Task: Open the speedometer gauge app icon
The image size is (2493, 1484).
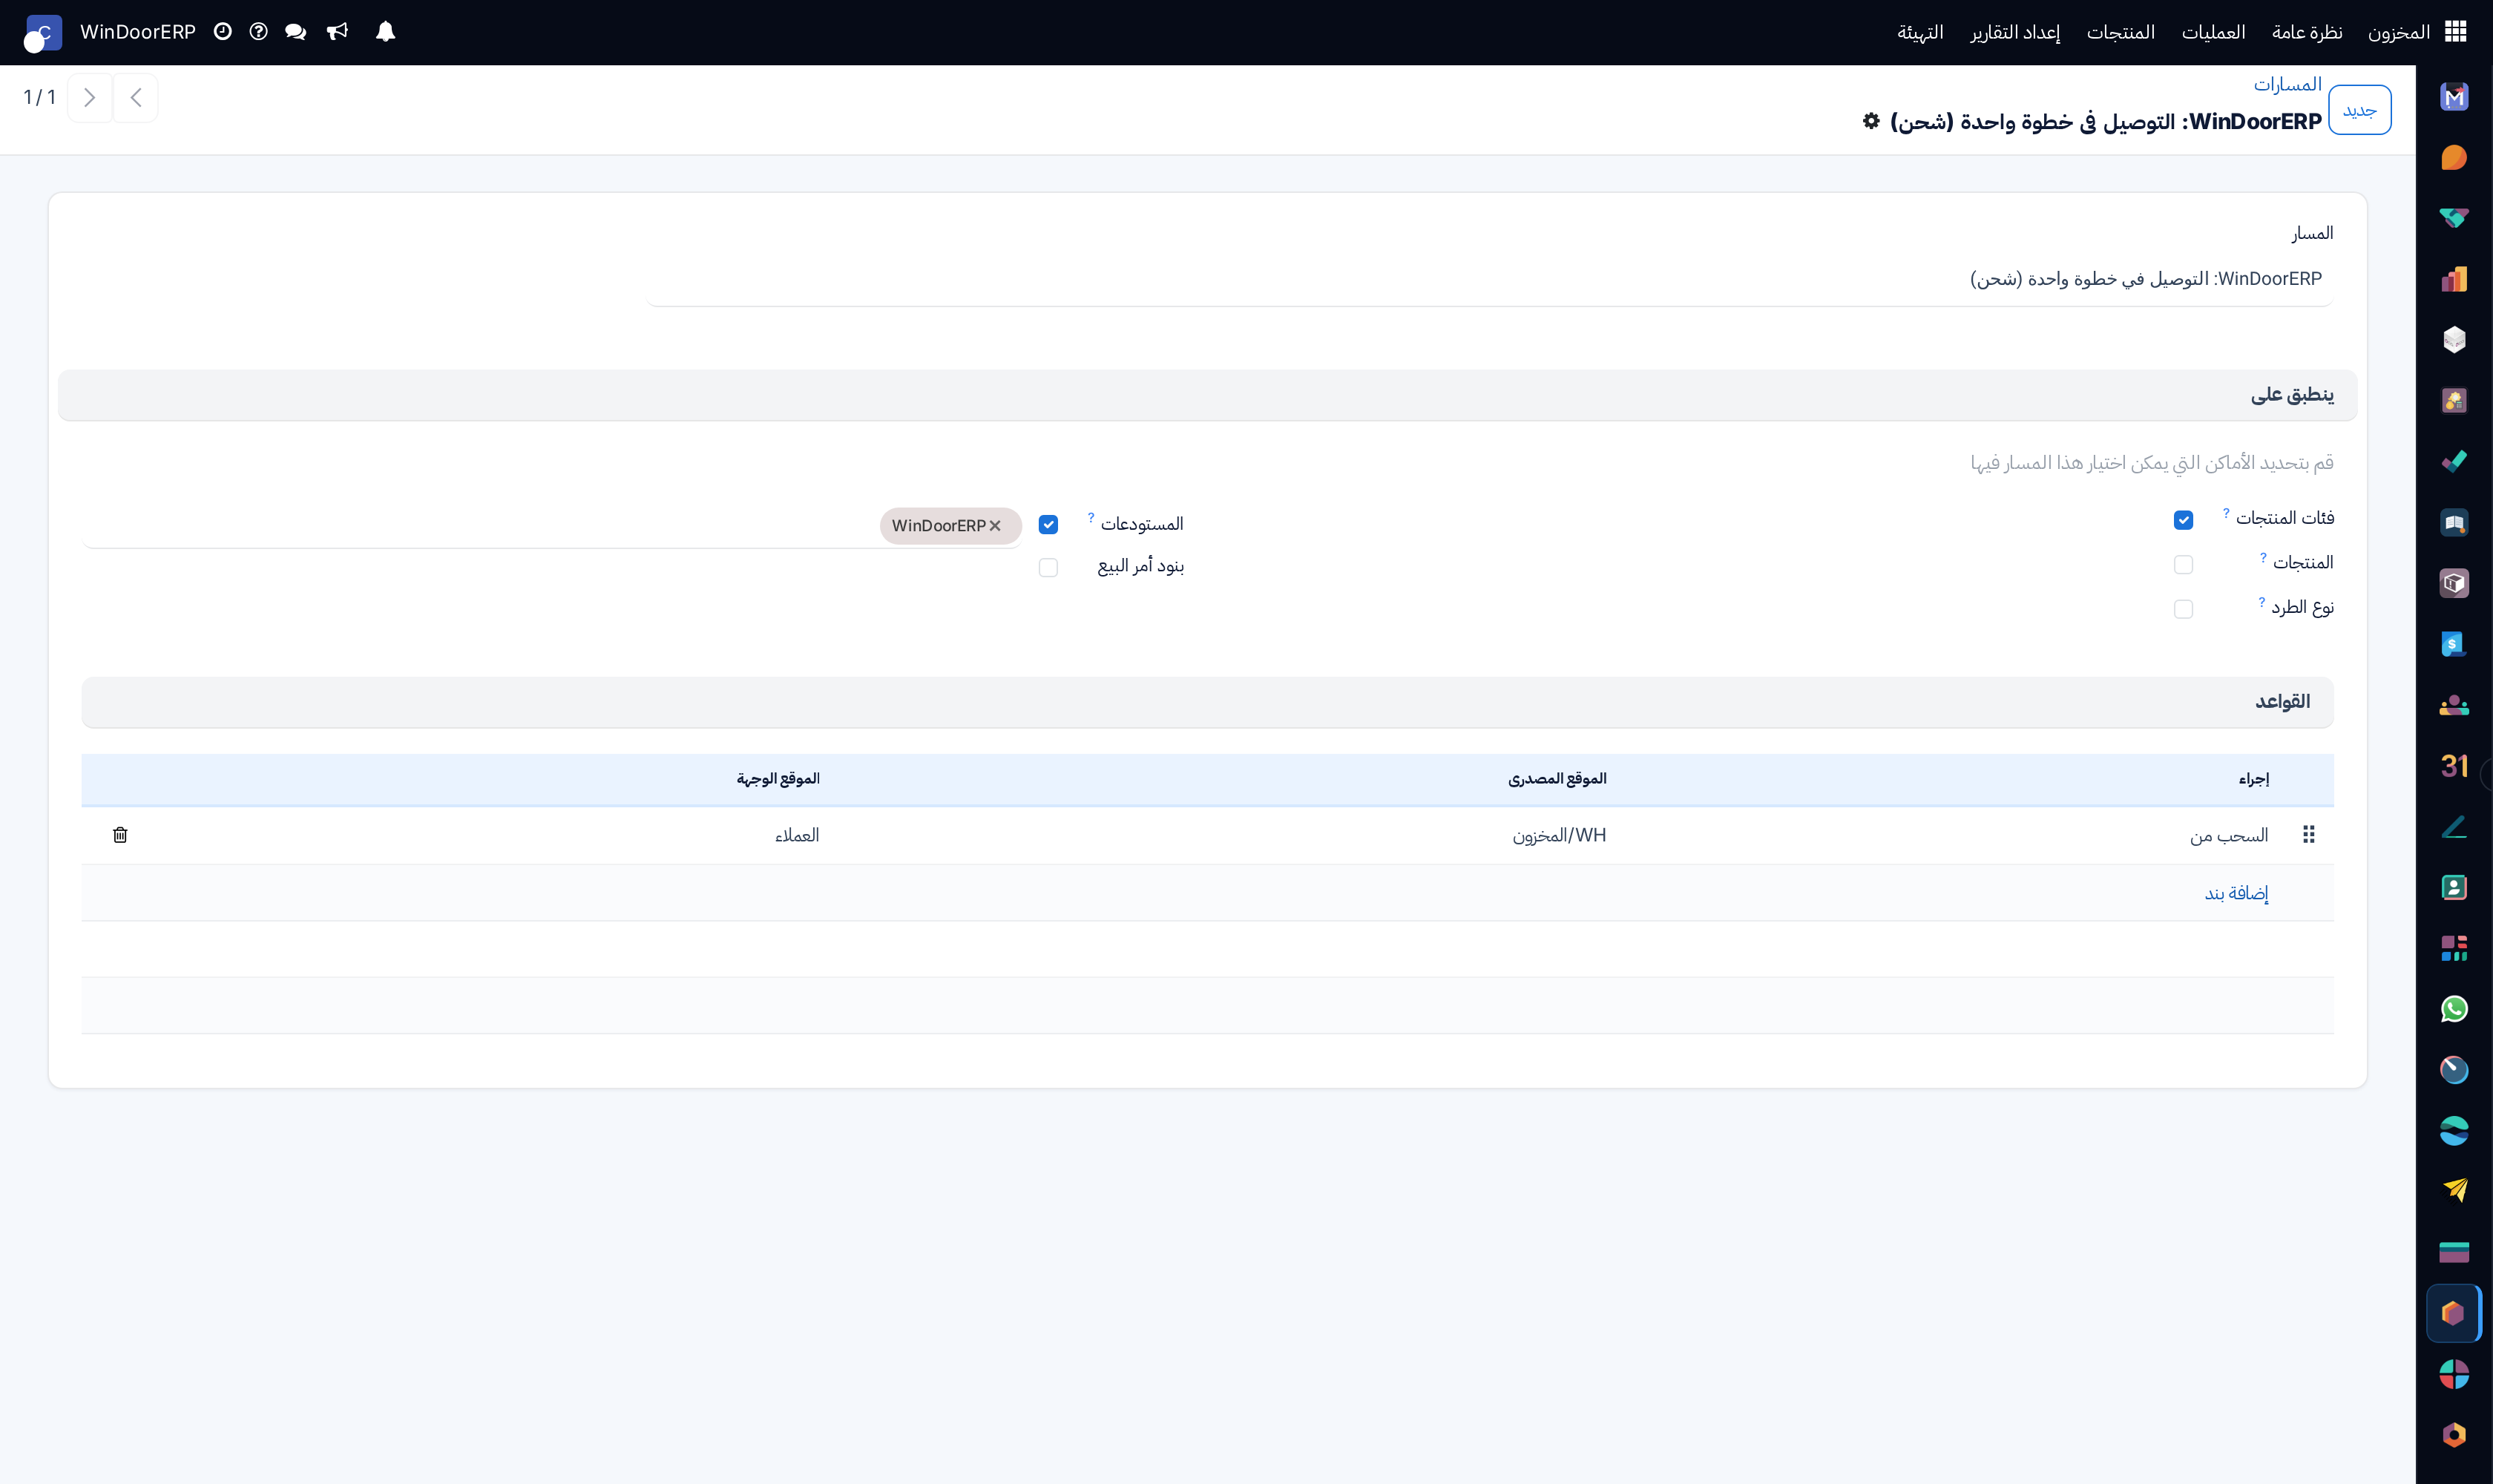Action: (2454, 1070)
